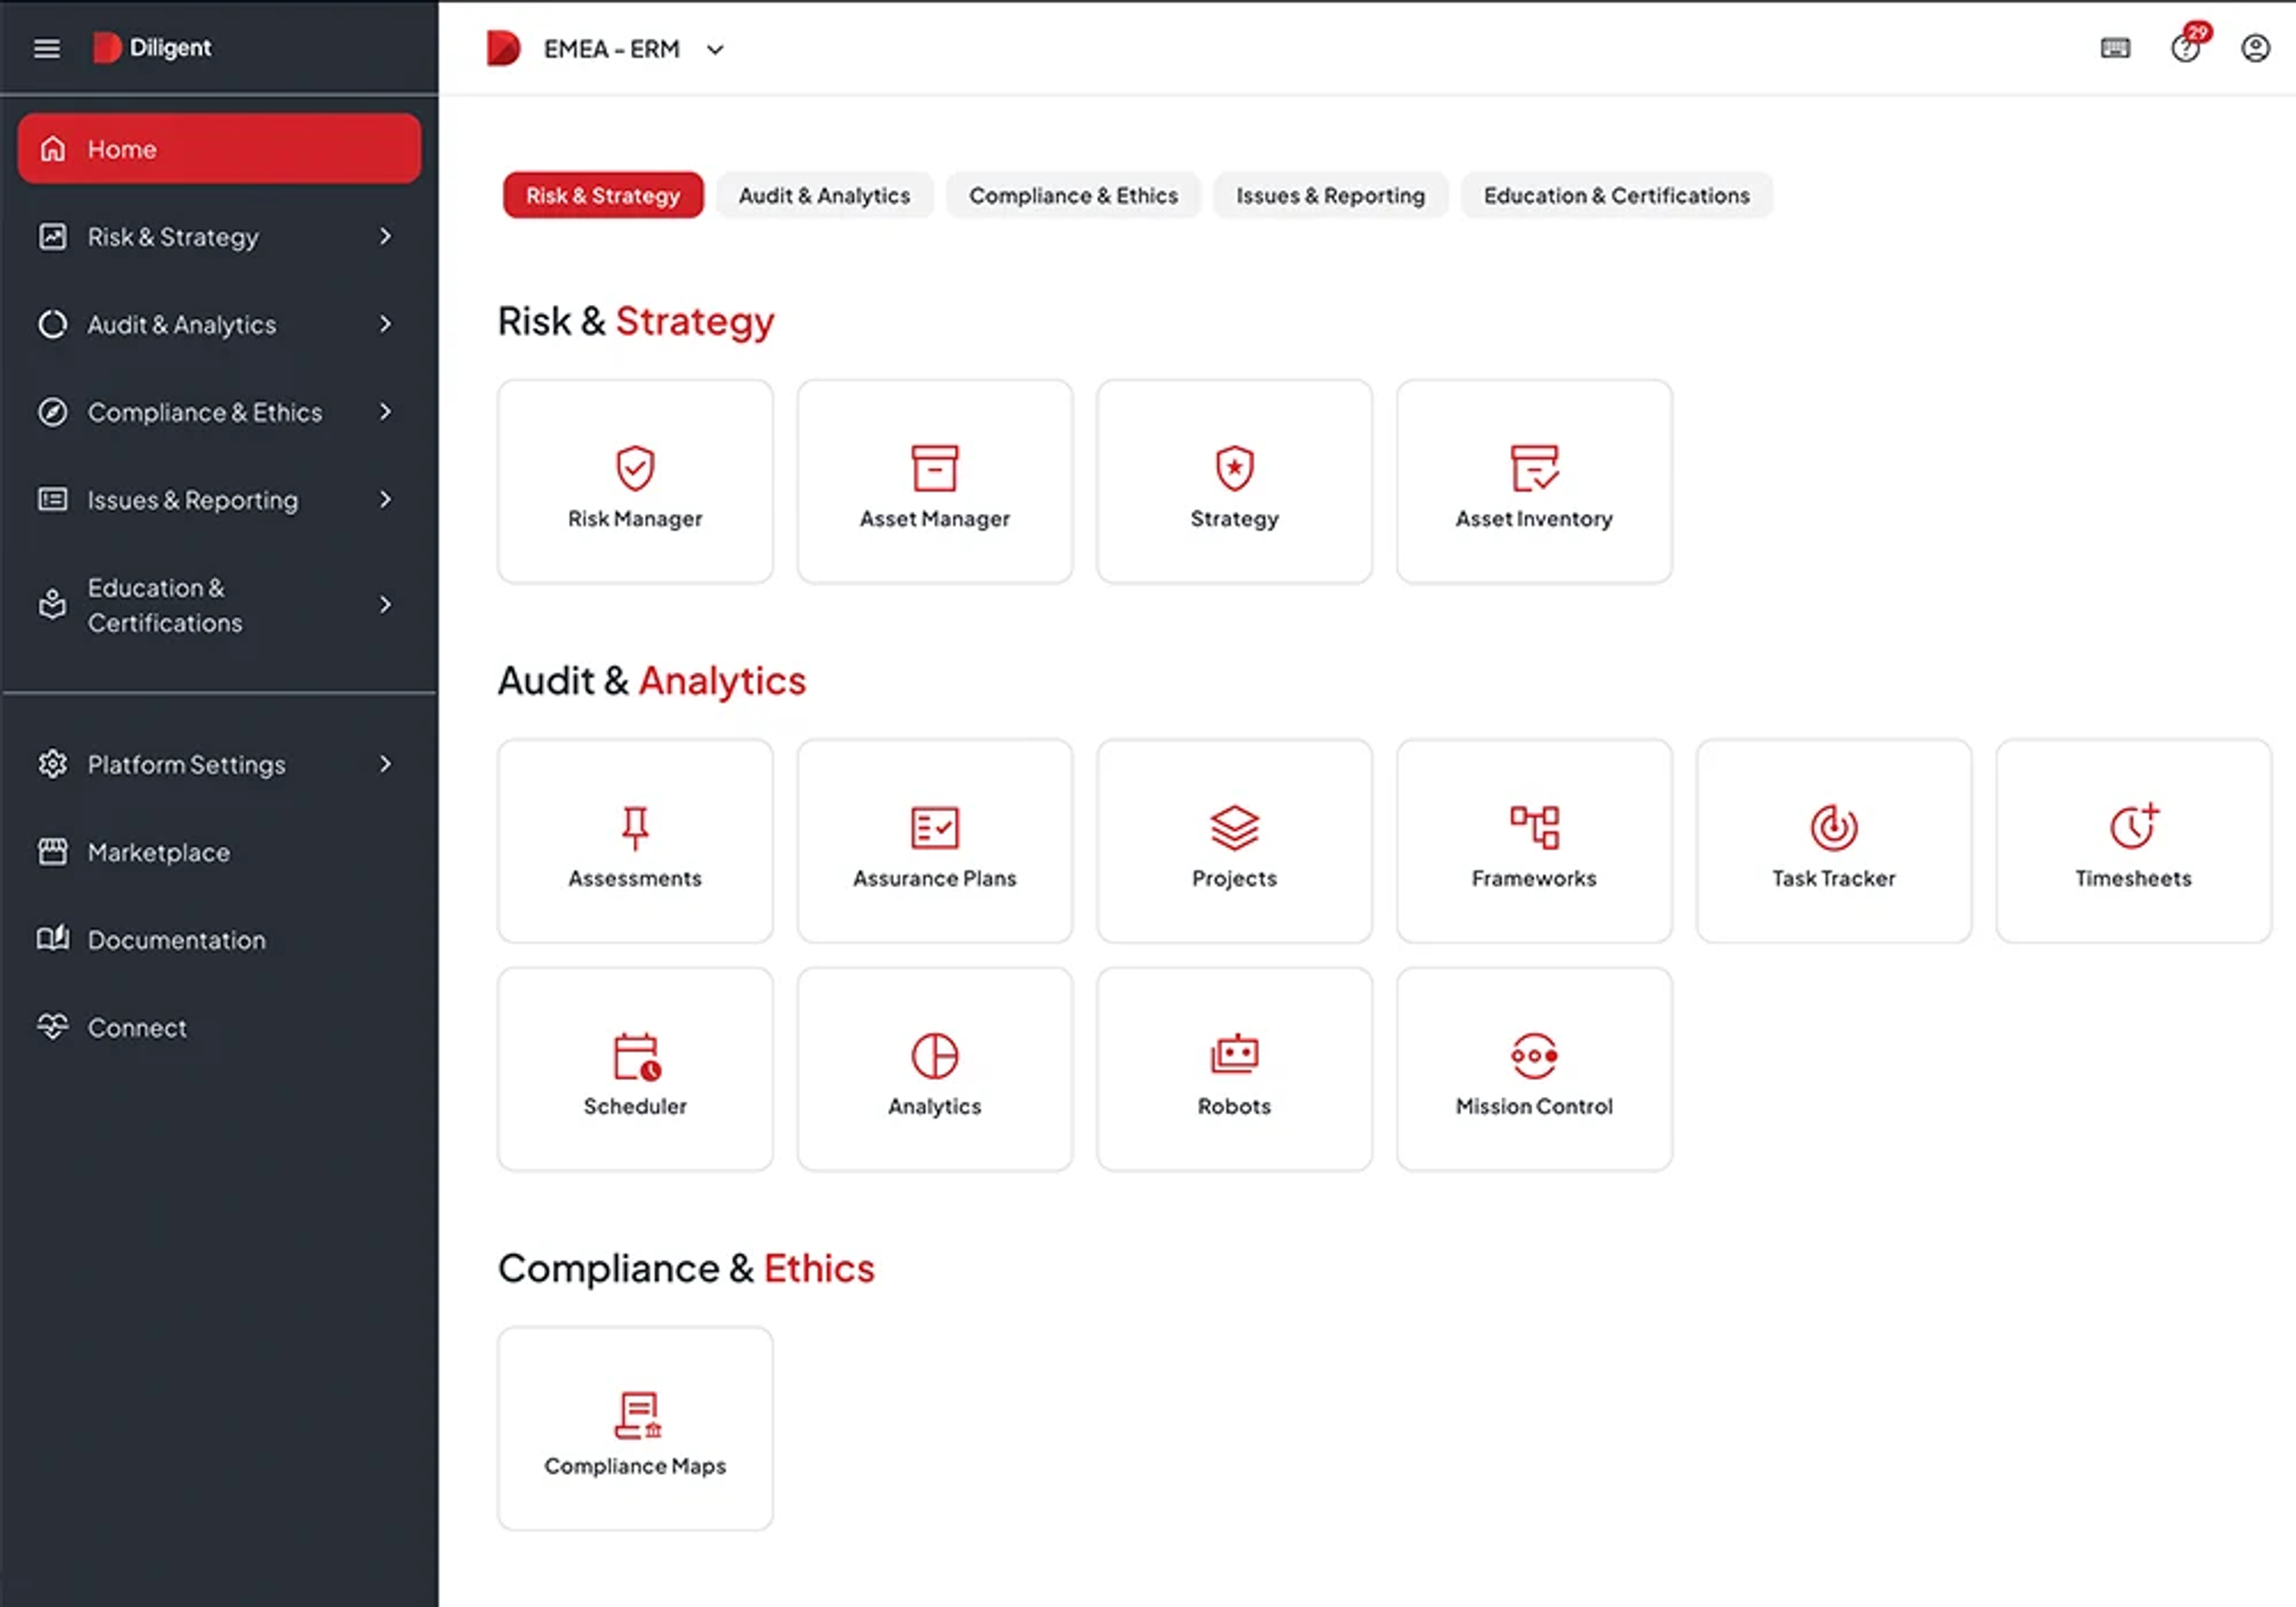Open the Projects layers card

(1234, 841)
